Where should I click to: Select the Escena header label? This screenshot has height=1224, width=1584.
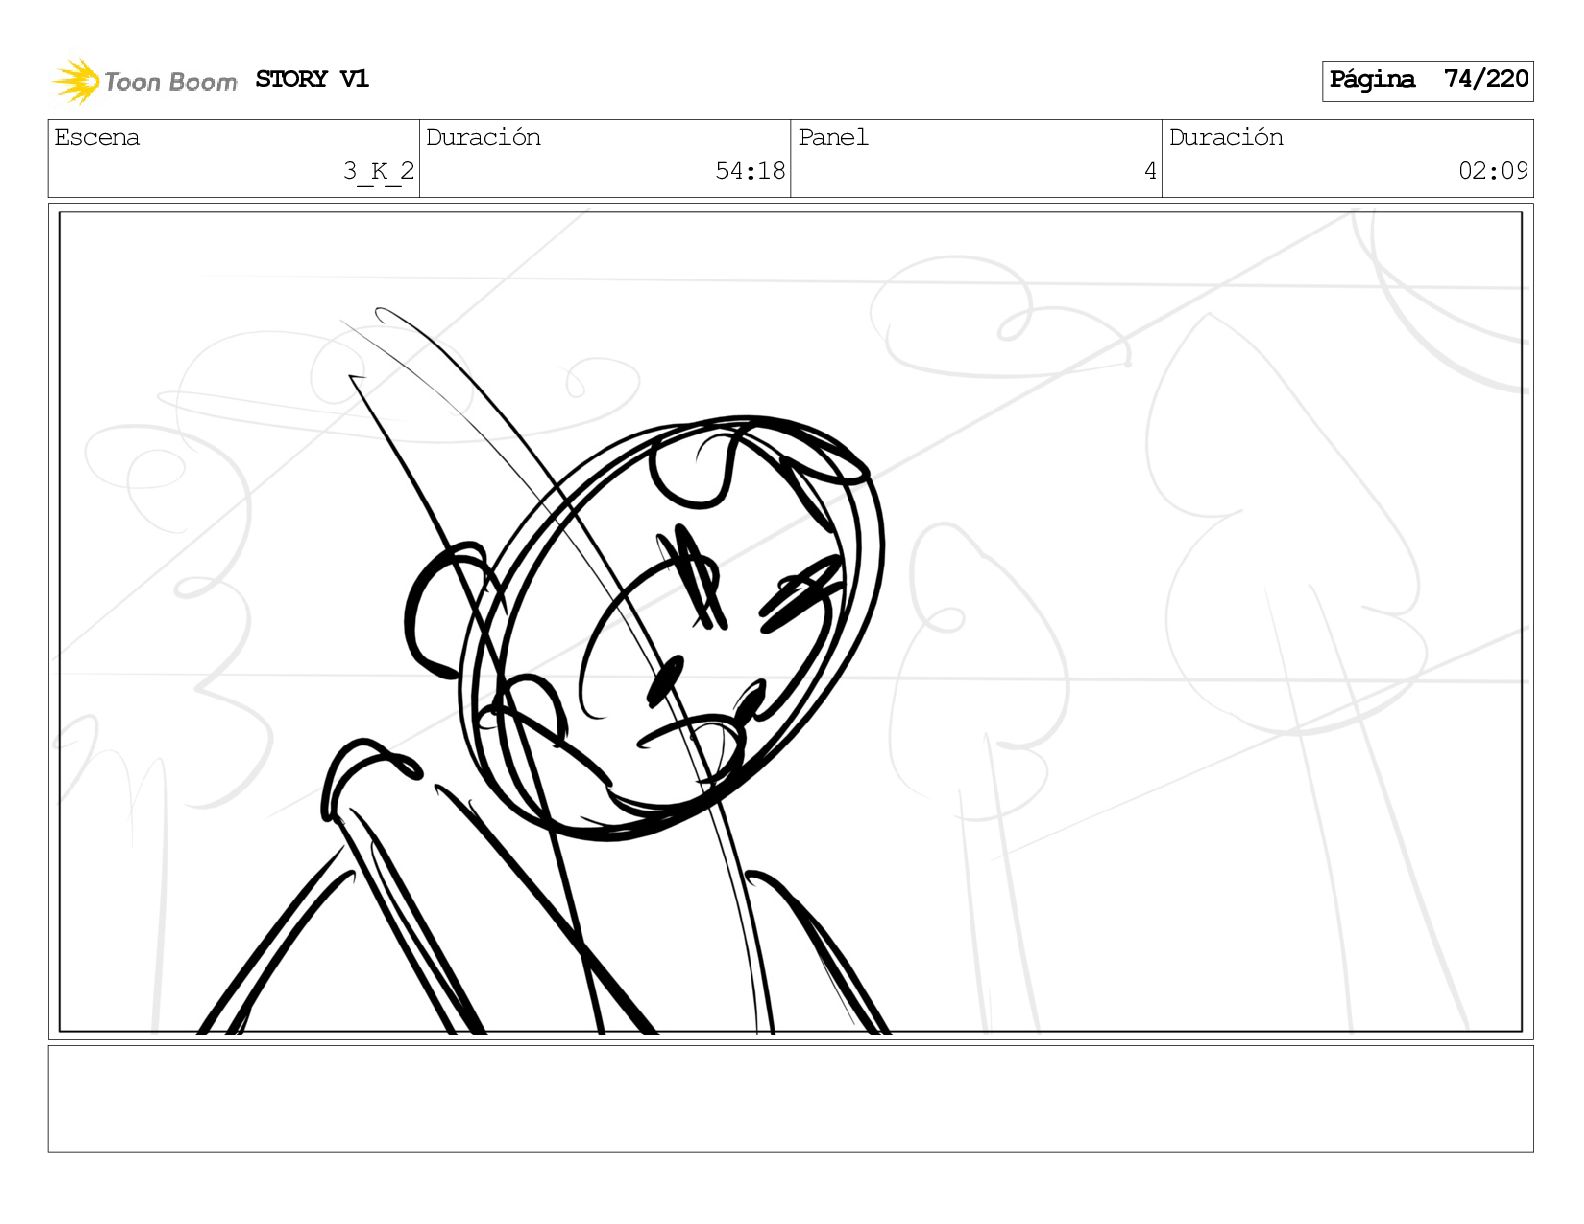tap(97, 137)
